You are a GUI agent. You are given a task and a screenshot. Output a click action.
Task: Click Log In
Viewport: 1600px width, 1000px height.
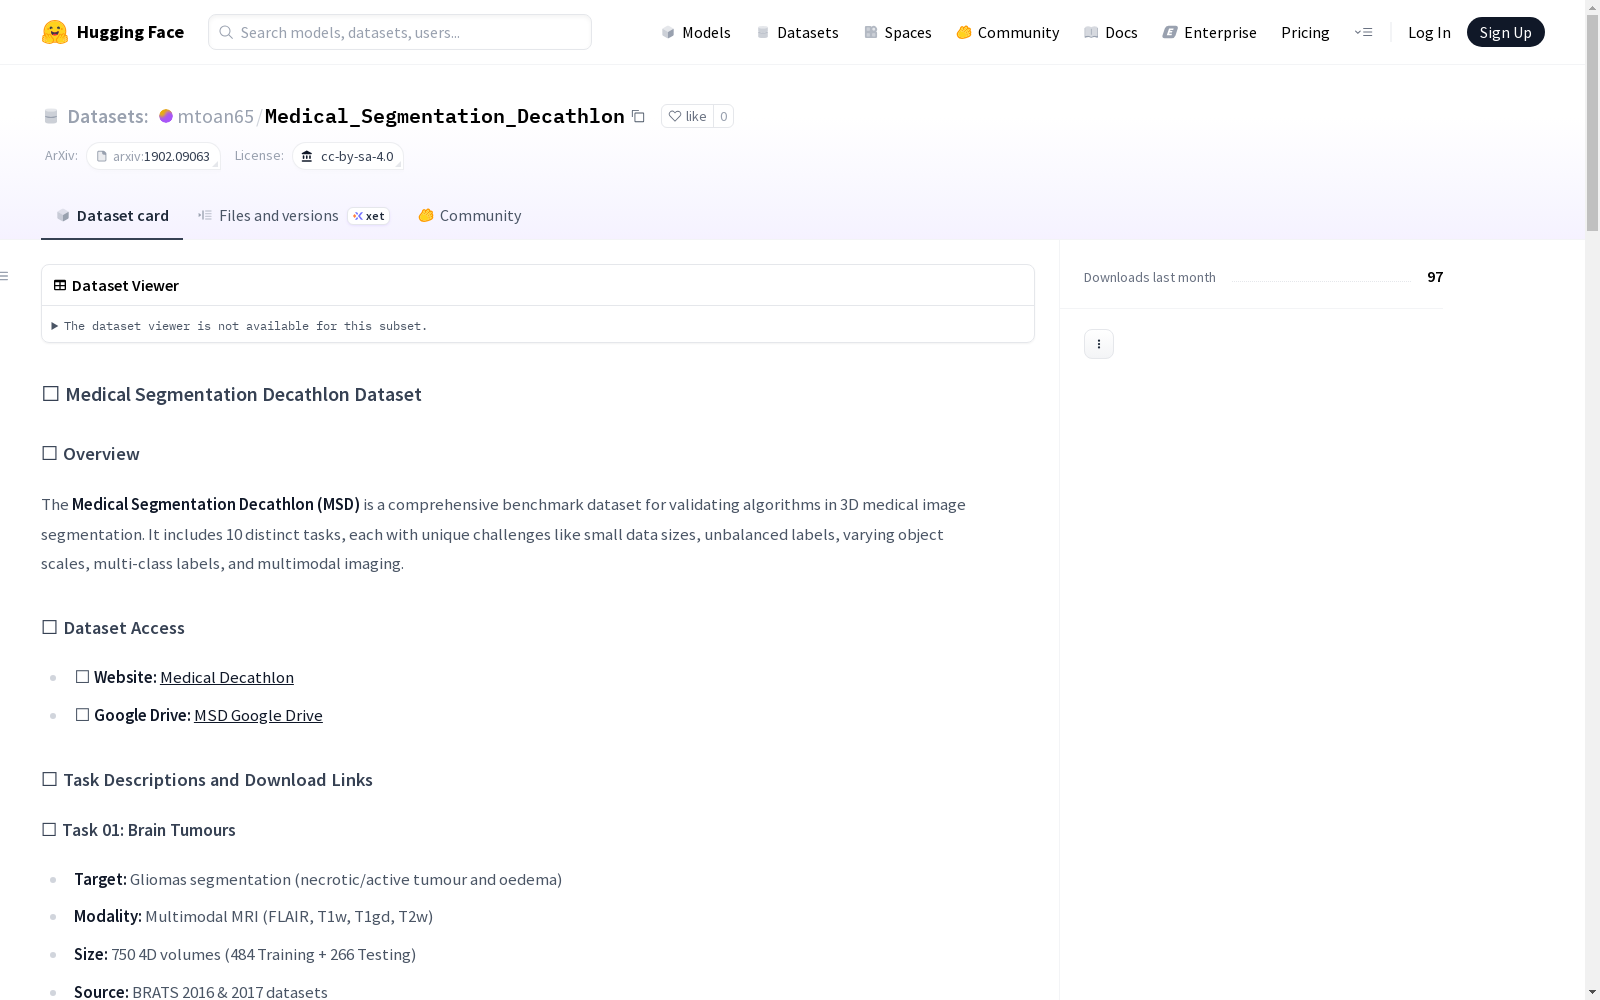(x=1429, y=32)
